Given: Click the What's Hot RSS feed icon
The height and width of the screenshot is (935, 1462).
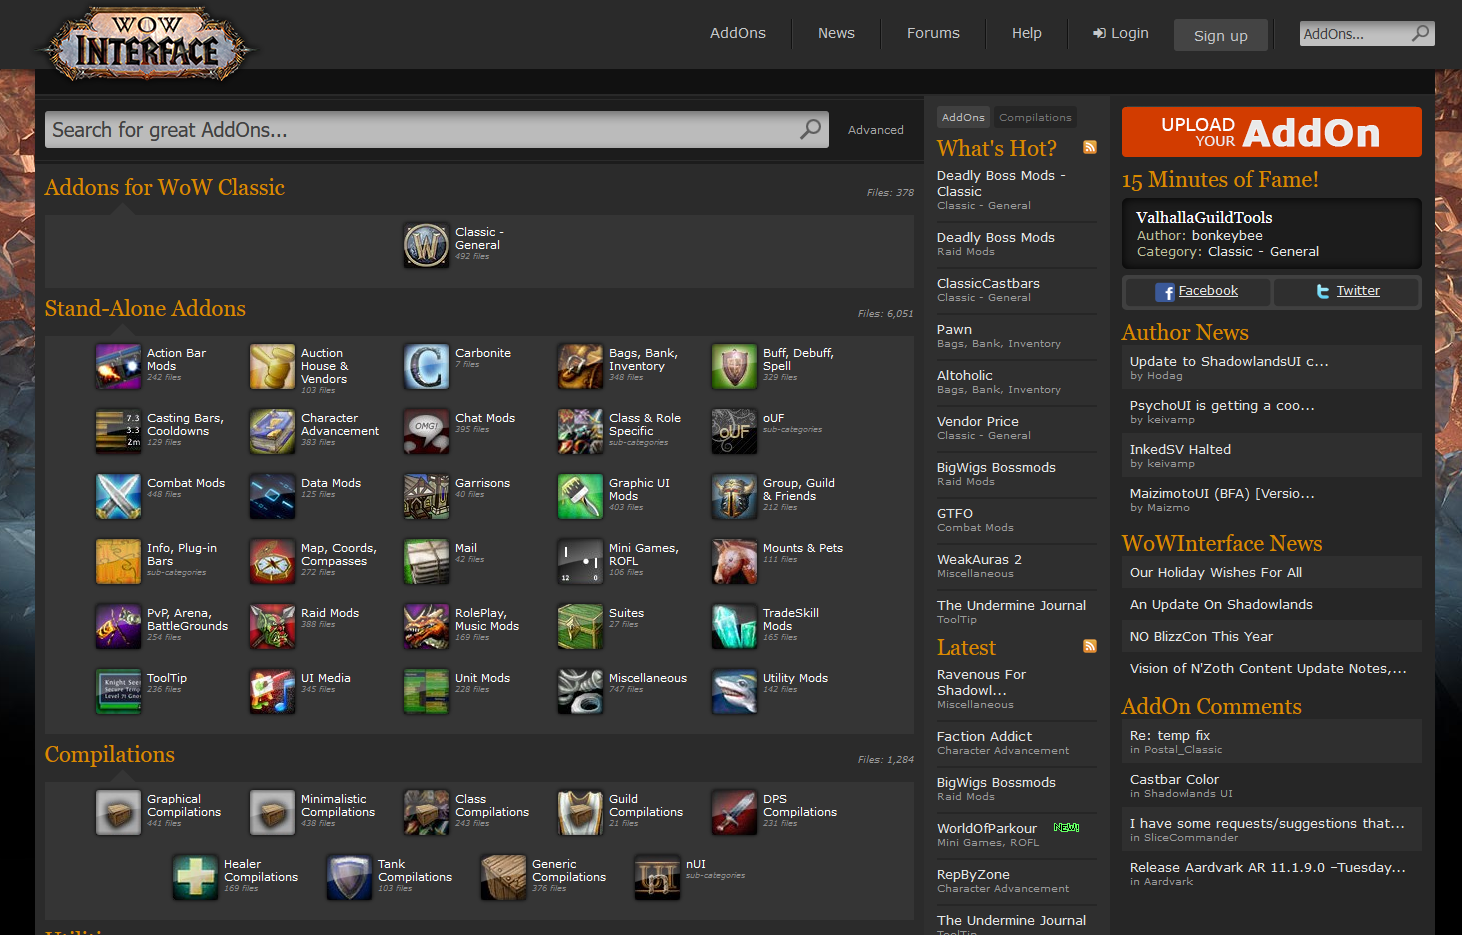Looking at the screenshot, I should [x=1090, y=147].
